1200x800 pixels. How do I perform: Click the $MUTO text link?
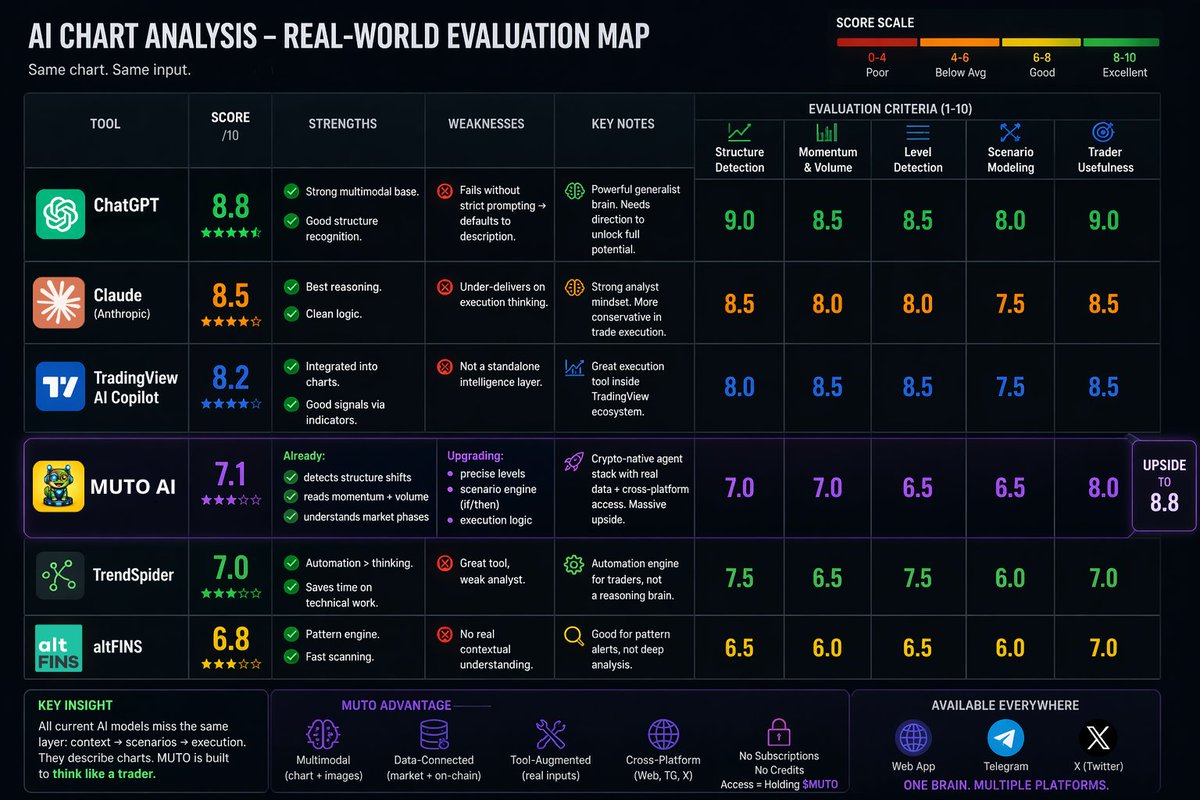[819, 784]
